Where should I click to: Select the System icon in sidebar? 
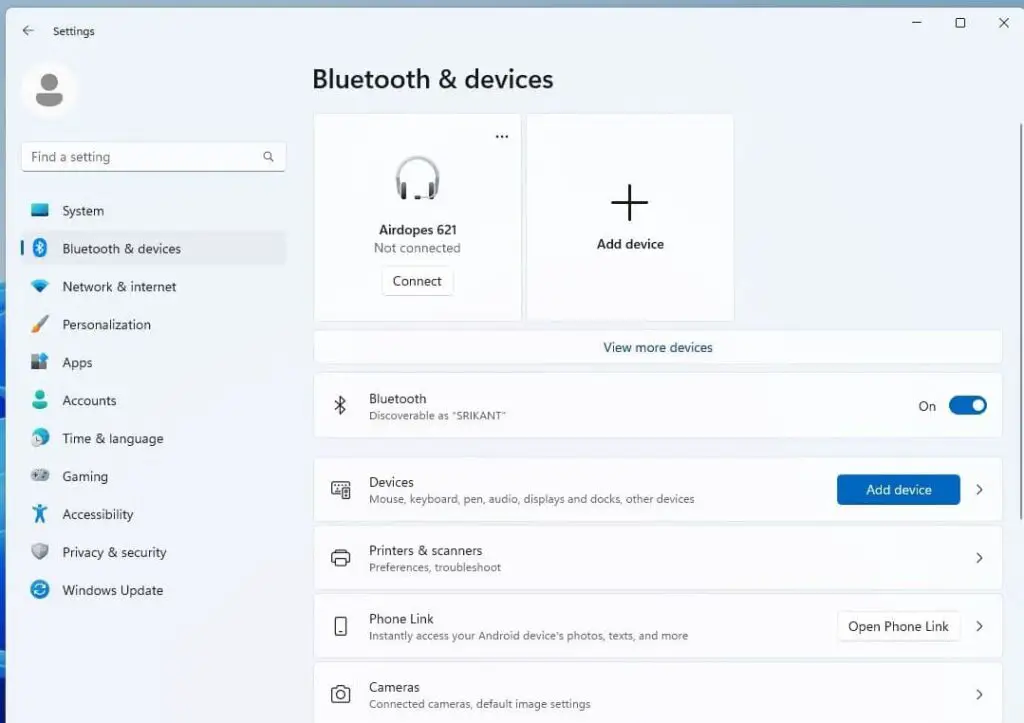(39, 211)
